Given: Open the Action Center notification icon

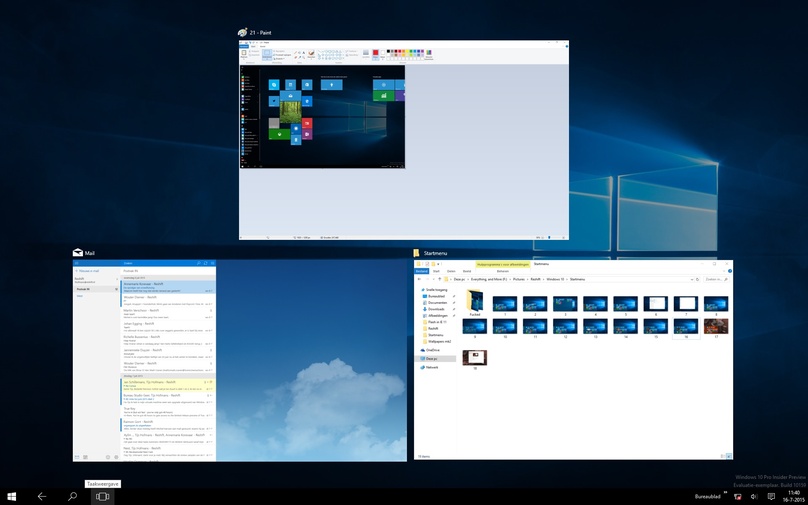Looking at the screenshot, I should tap(771, 496).
